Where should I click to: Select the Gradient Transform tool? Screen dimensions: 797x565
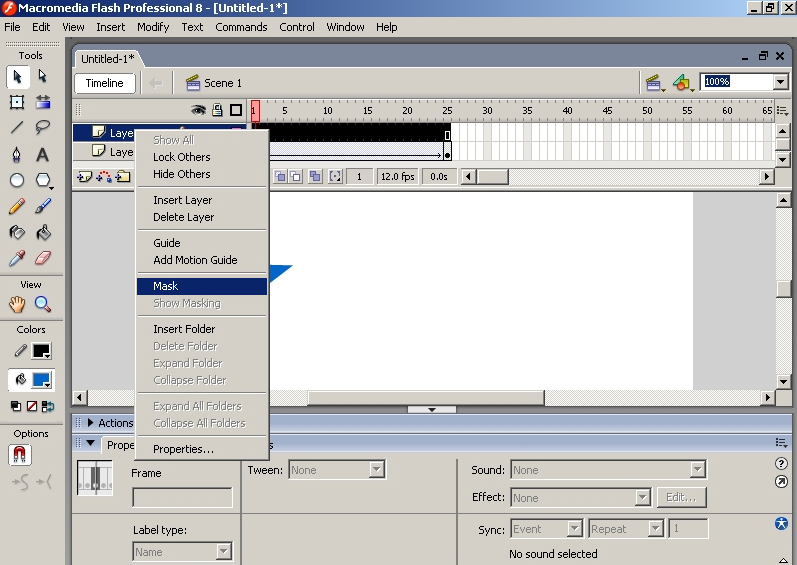click(x=43, y=102)
